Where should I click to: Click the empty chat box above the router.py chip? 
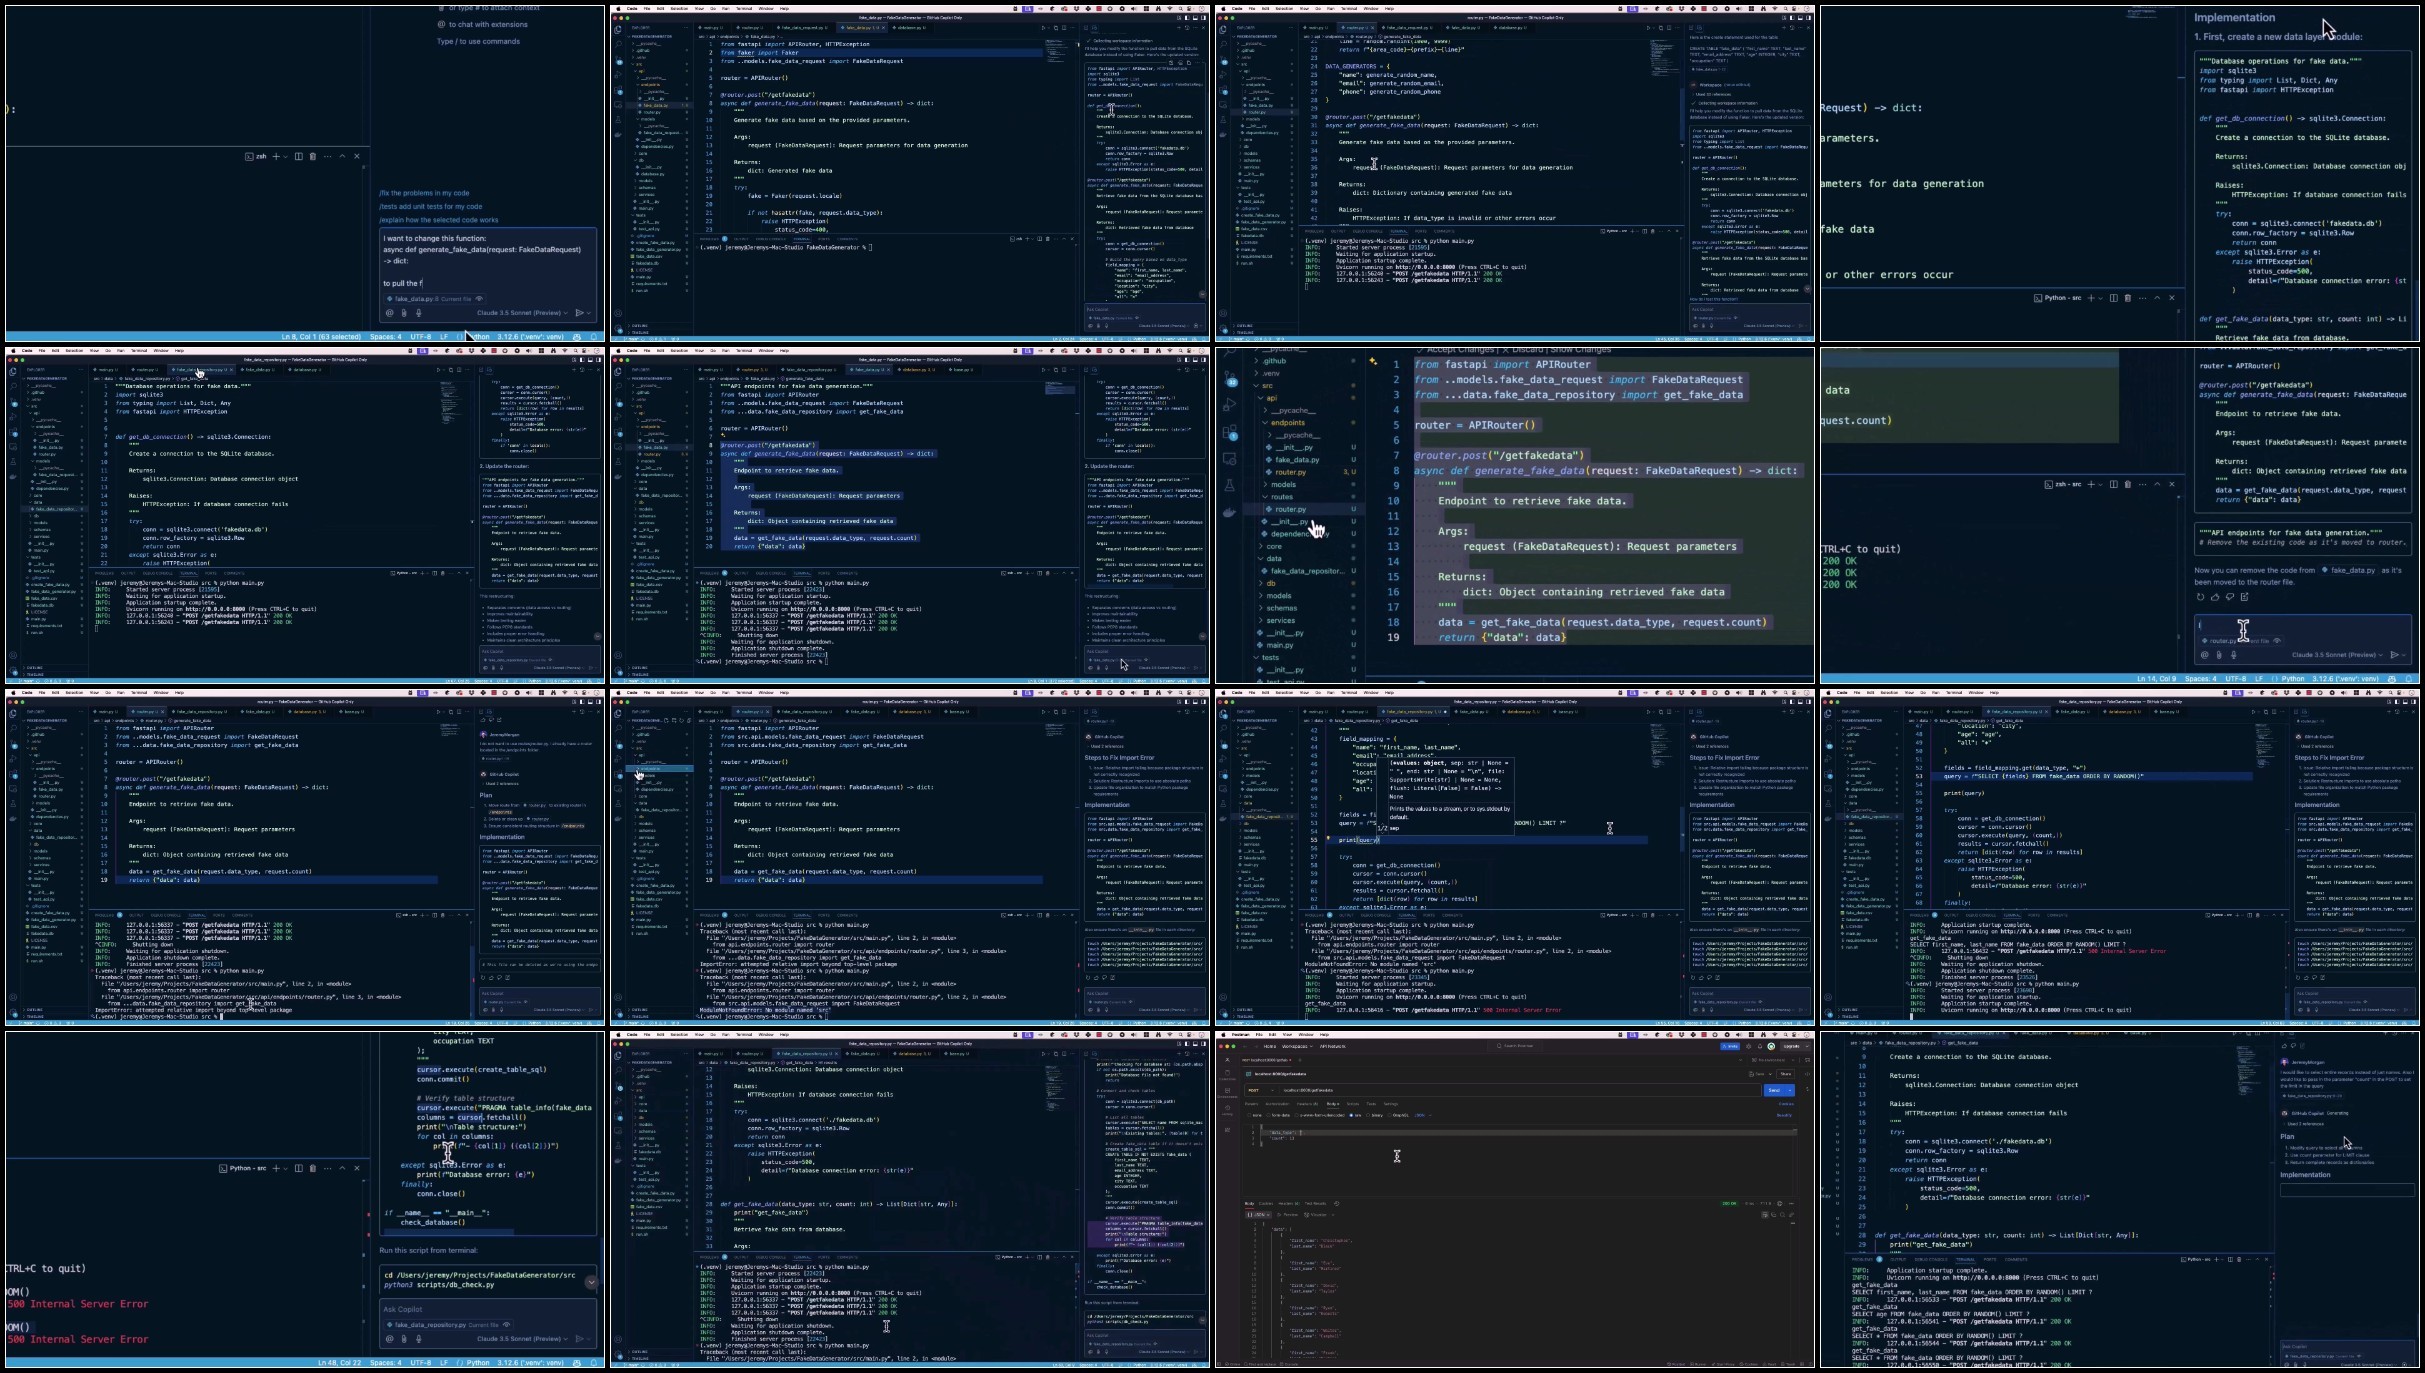(2304, 625)
